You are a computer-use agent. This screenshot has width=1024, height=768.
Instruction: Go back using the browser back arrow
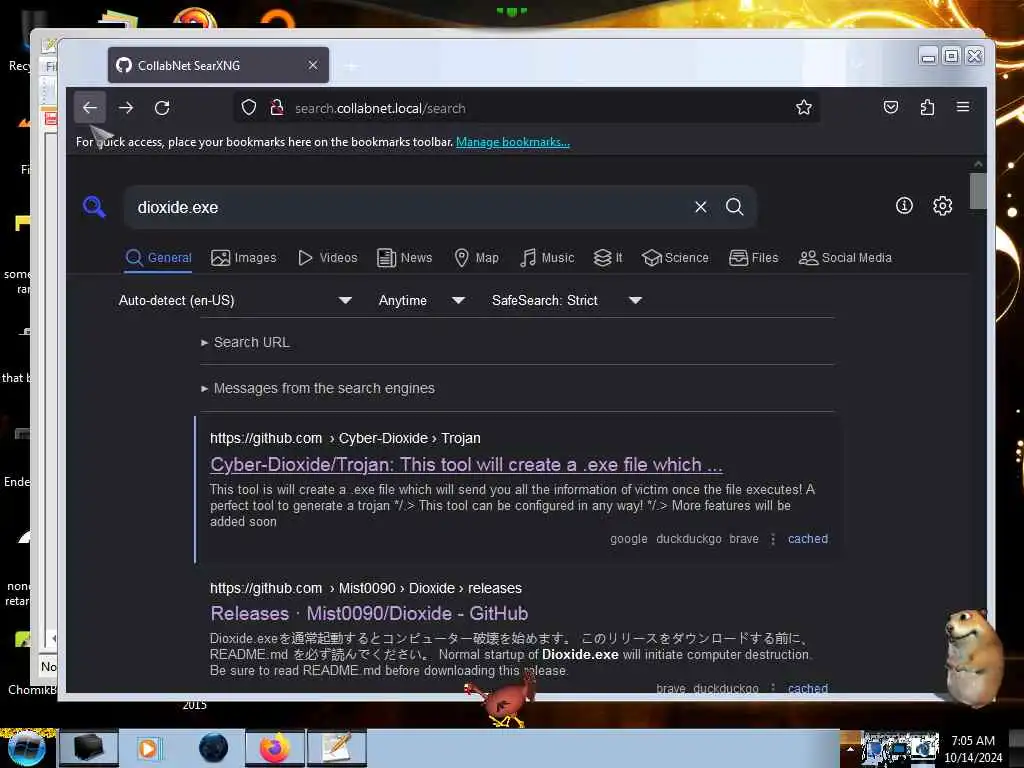(89, 108)
